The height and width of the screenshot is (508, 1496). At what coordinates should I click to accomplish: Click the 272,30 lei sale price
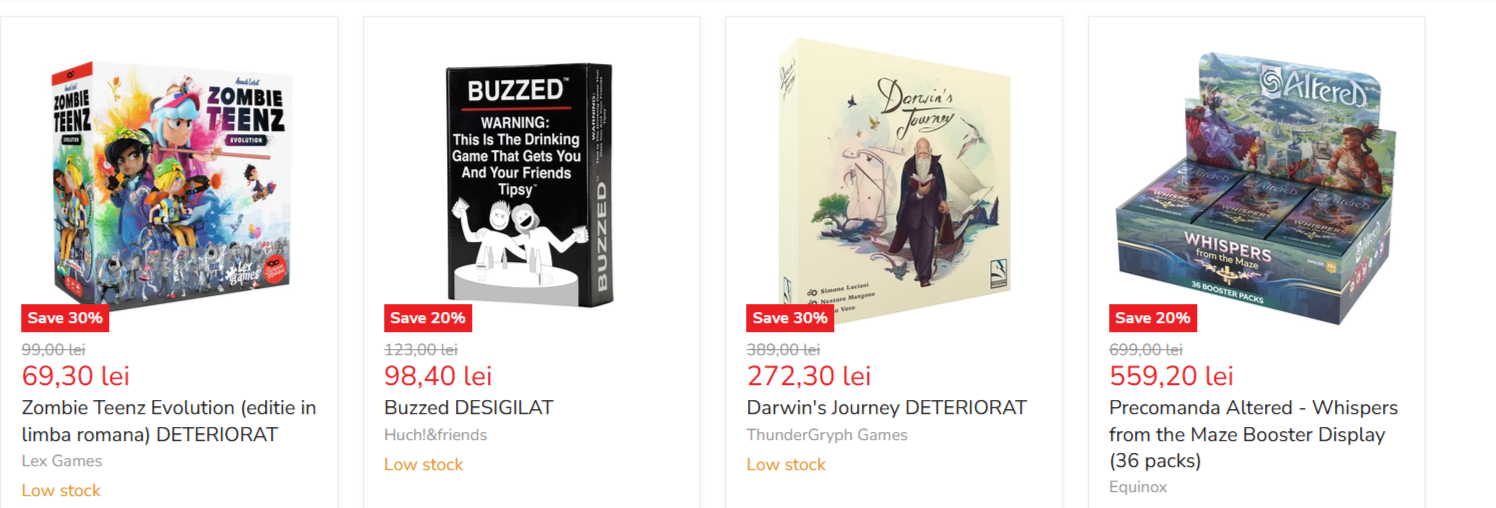[808, 376]
